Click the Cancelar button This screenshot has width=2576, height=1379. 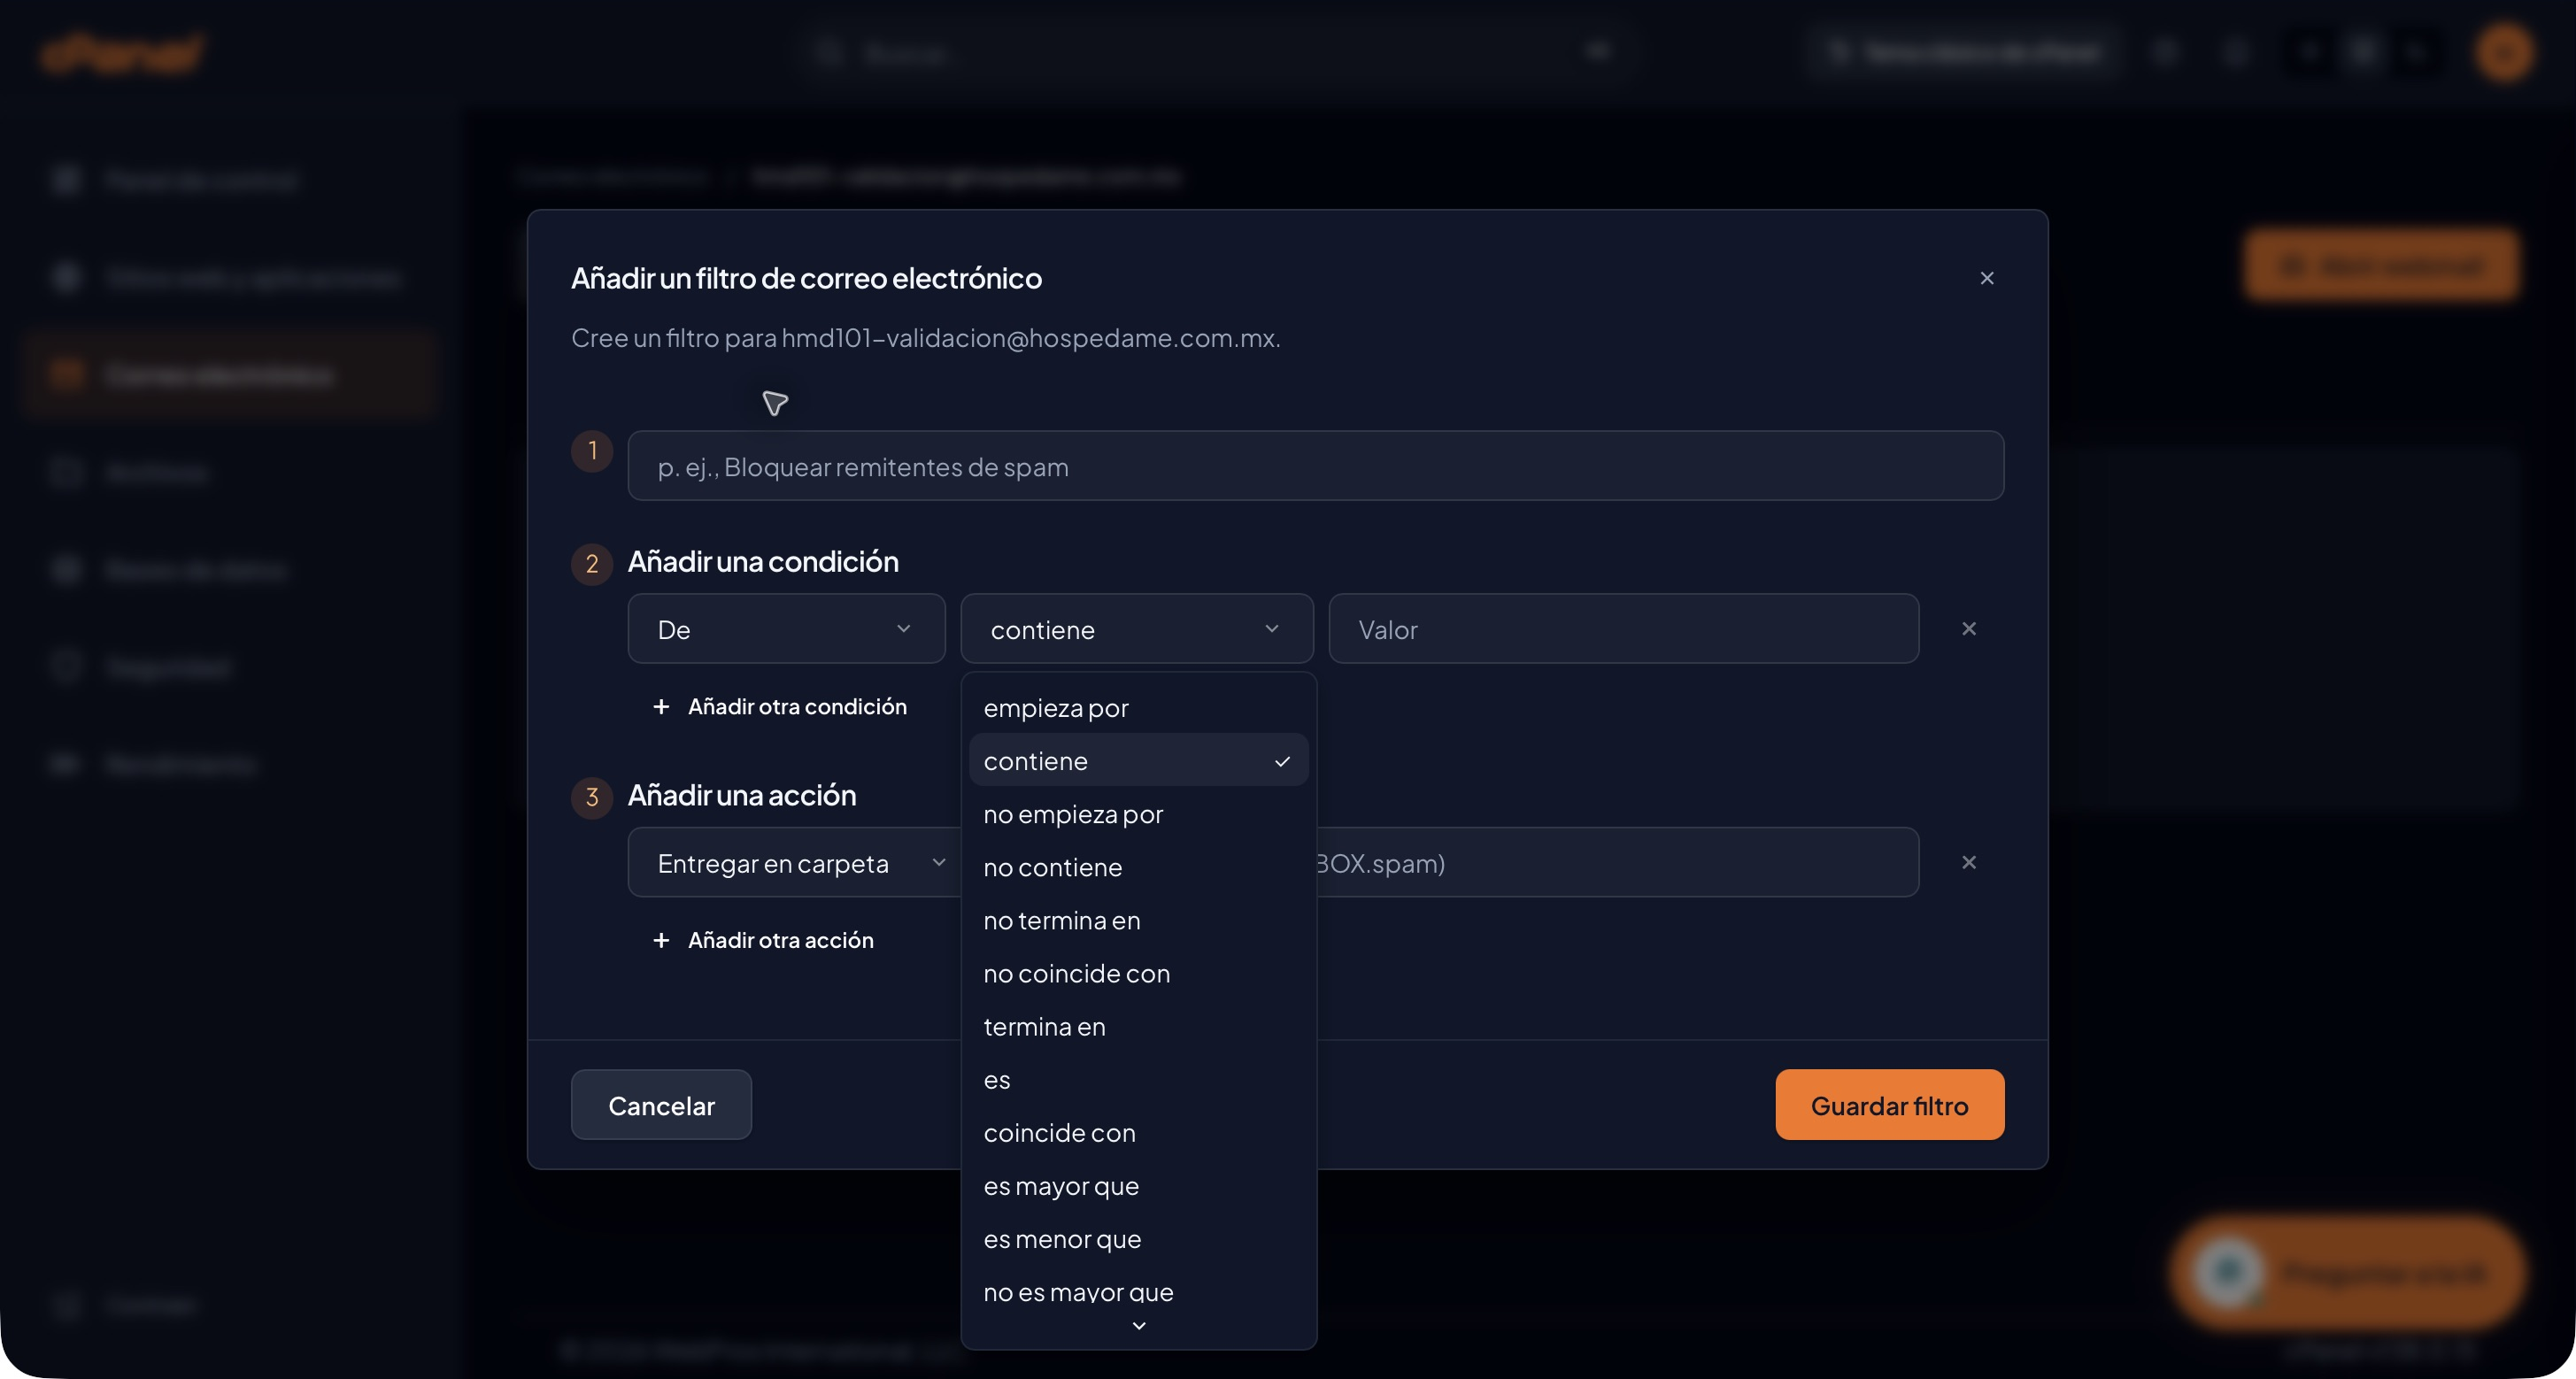[661, 1105]
